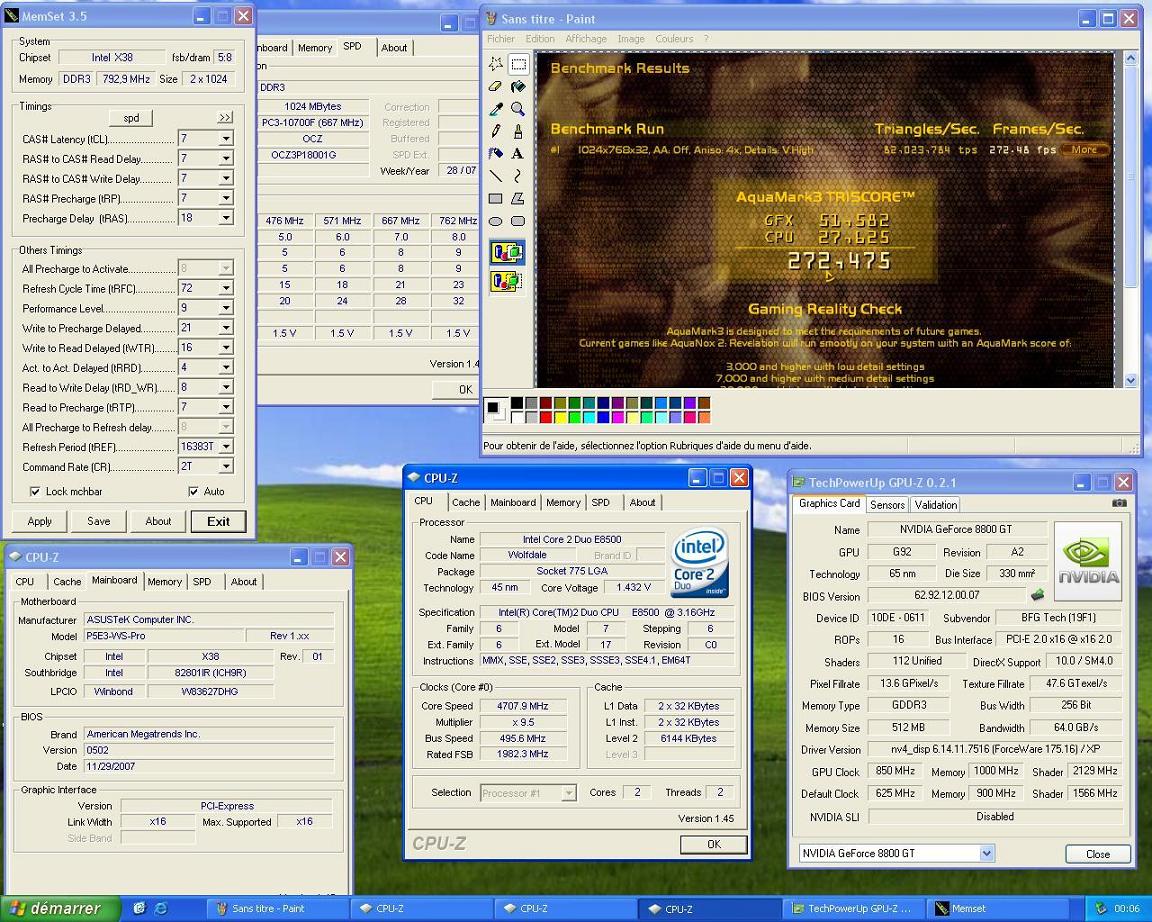
Task: Switch to TechPowerUp GPU-Z taskbar button
Action: [852, 909]
